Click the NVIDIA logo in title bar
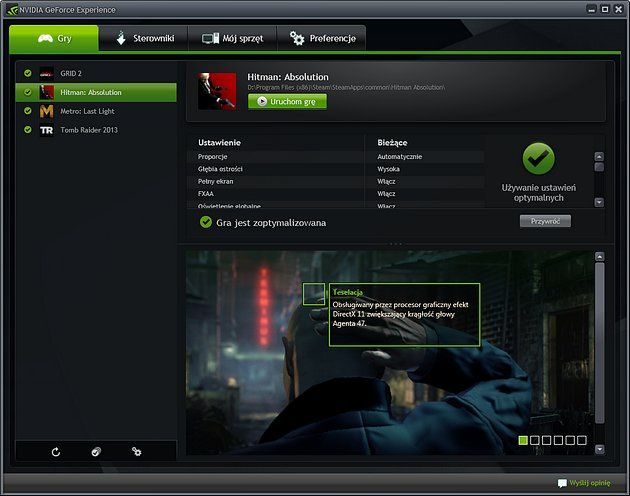 tap(12, 10)
